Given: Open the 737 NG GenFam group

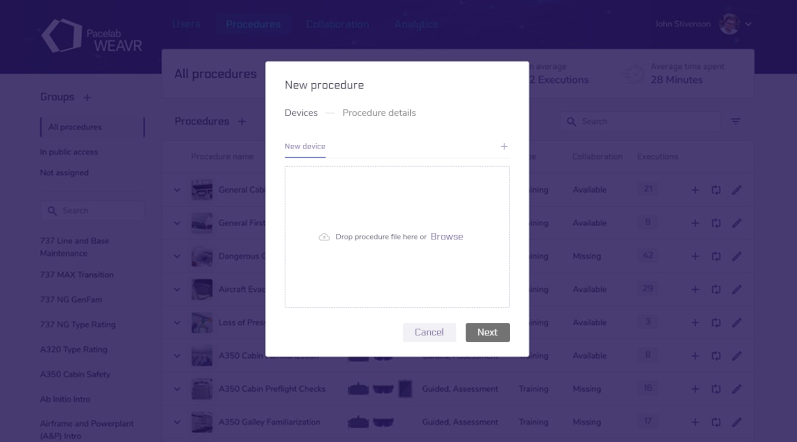Looking at the screenshot, I should (x=71, y=300).
